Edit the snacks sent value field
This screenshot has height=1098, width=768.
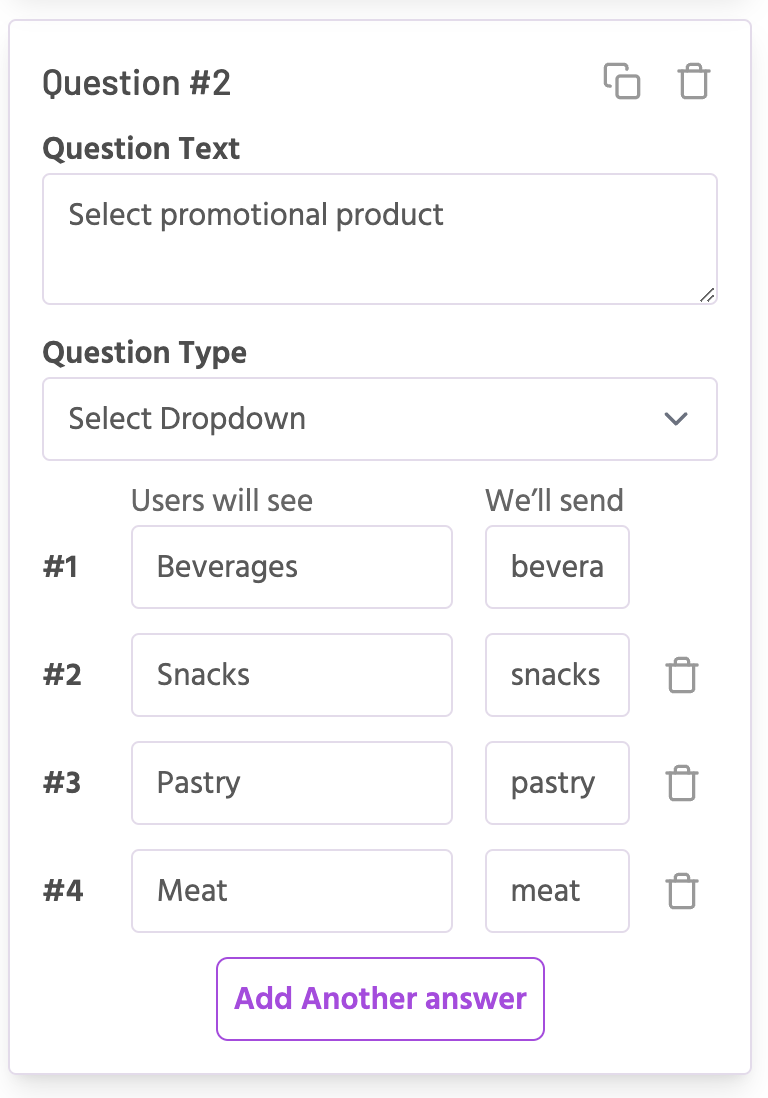(x=557, y=675)
